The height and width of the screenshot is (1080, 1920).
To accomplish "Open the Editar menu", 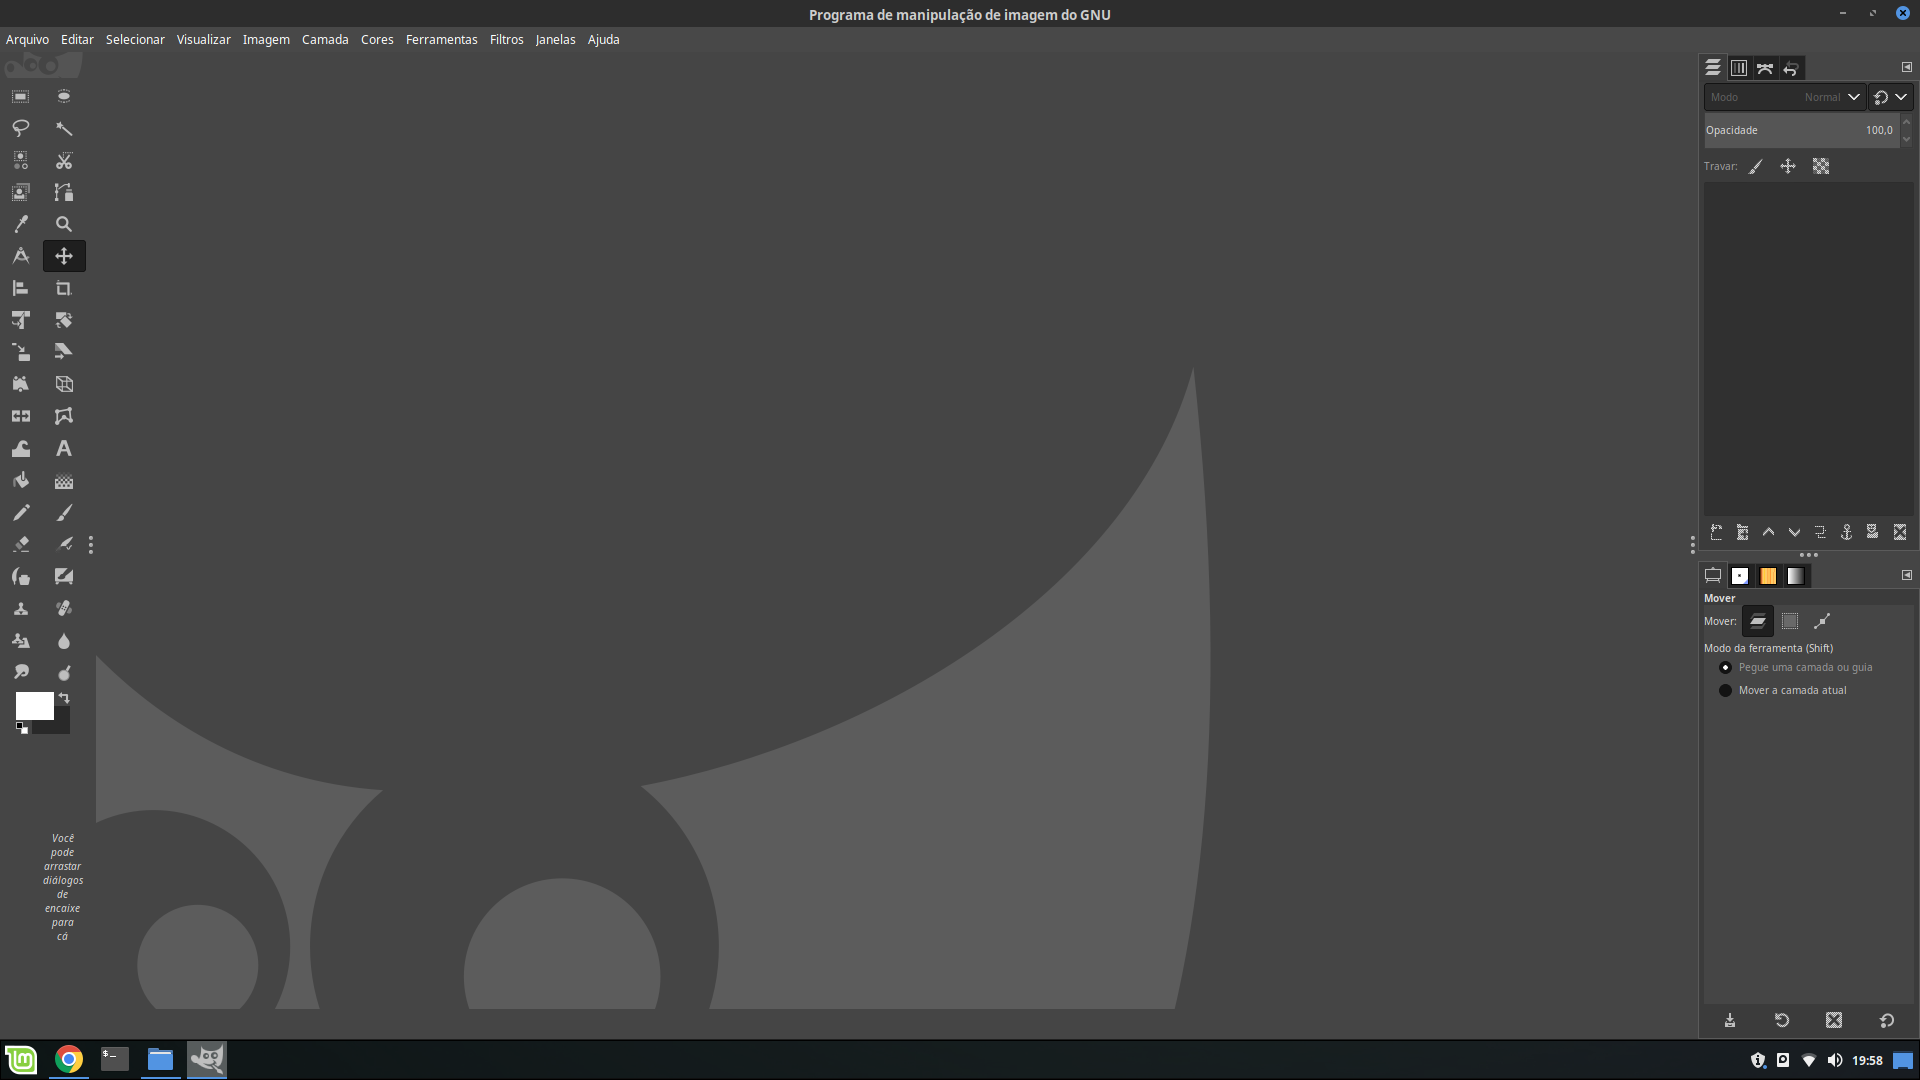I will [x=77, y=39].
